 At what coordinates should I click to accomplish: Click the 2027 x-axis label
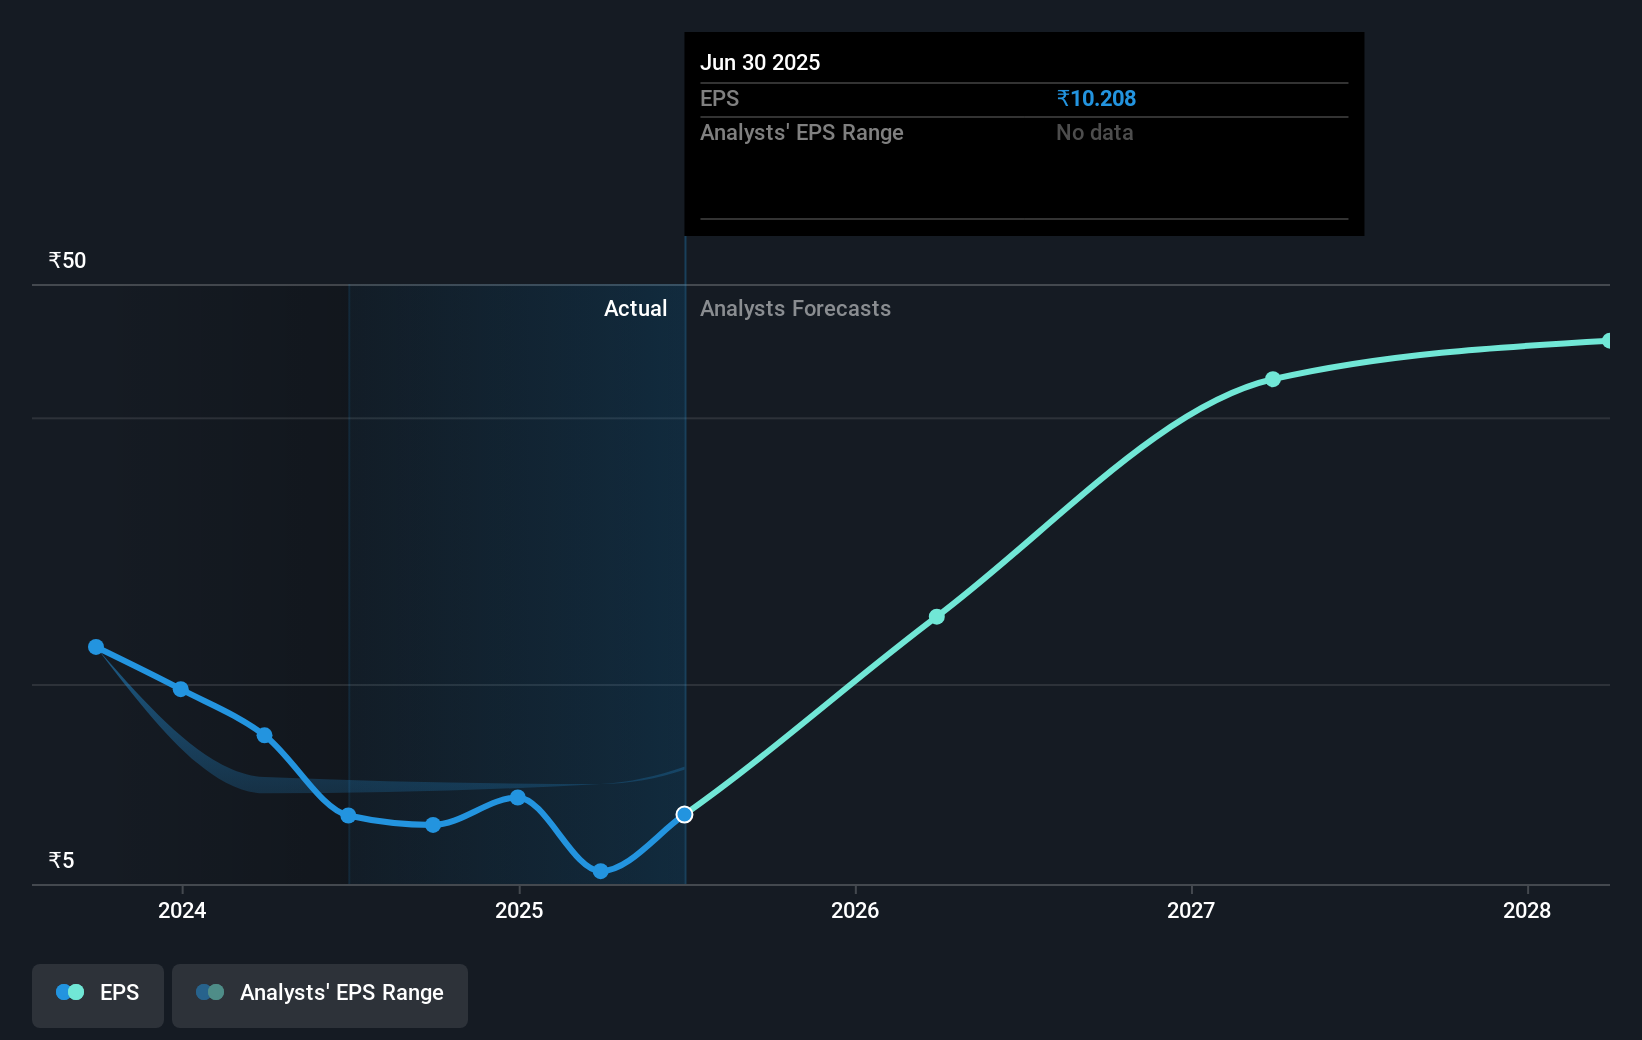point(1191,910)
